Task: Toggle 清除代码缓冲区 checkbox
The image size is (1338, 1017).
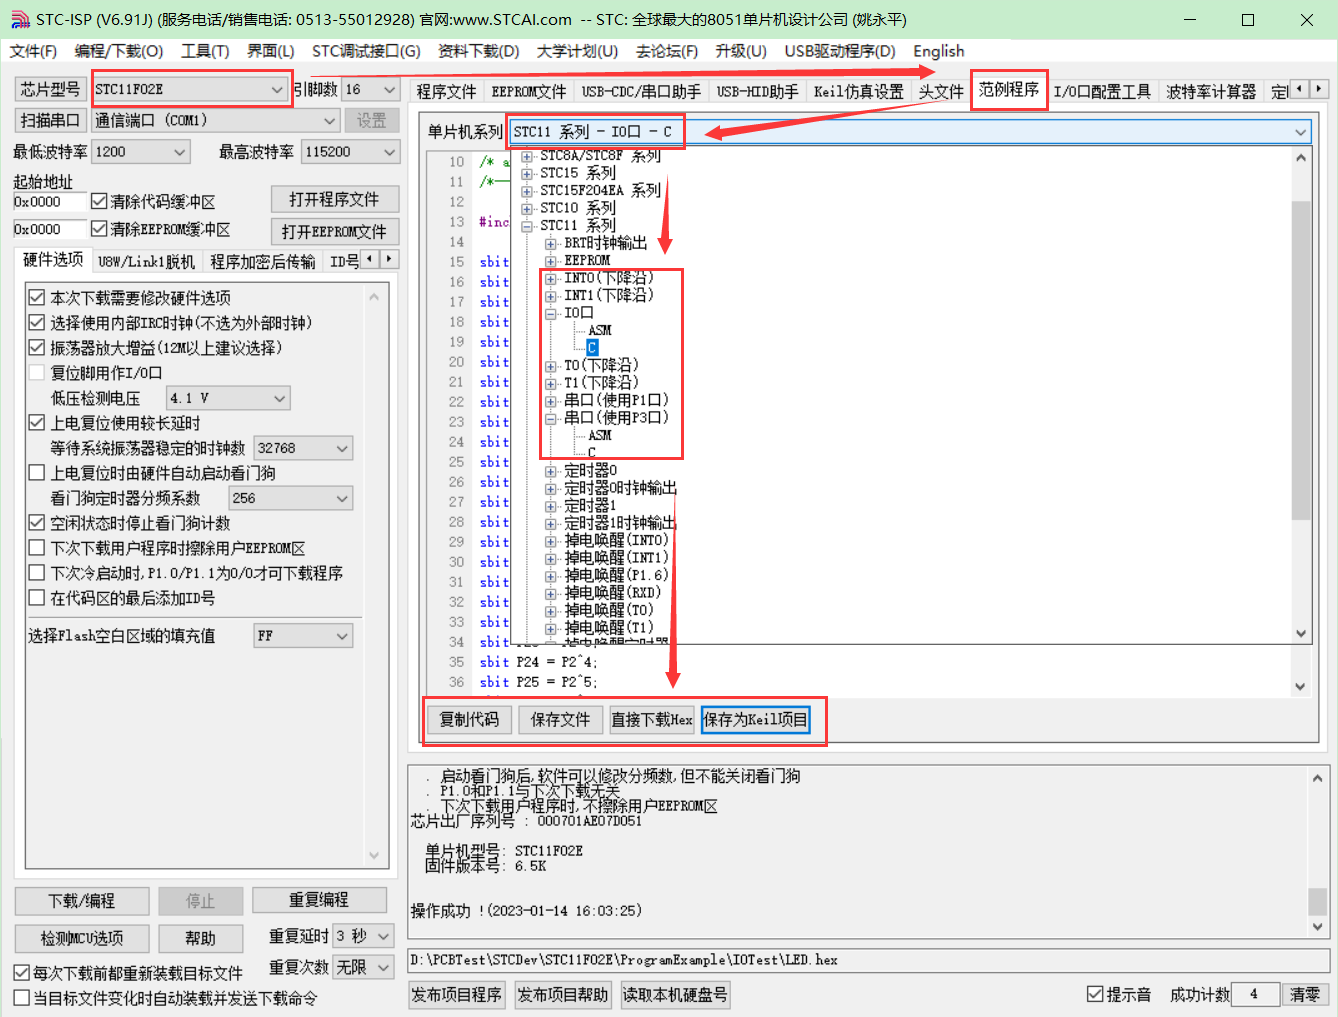Action: [99, 201]
